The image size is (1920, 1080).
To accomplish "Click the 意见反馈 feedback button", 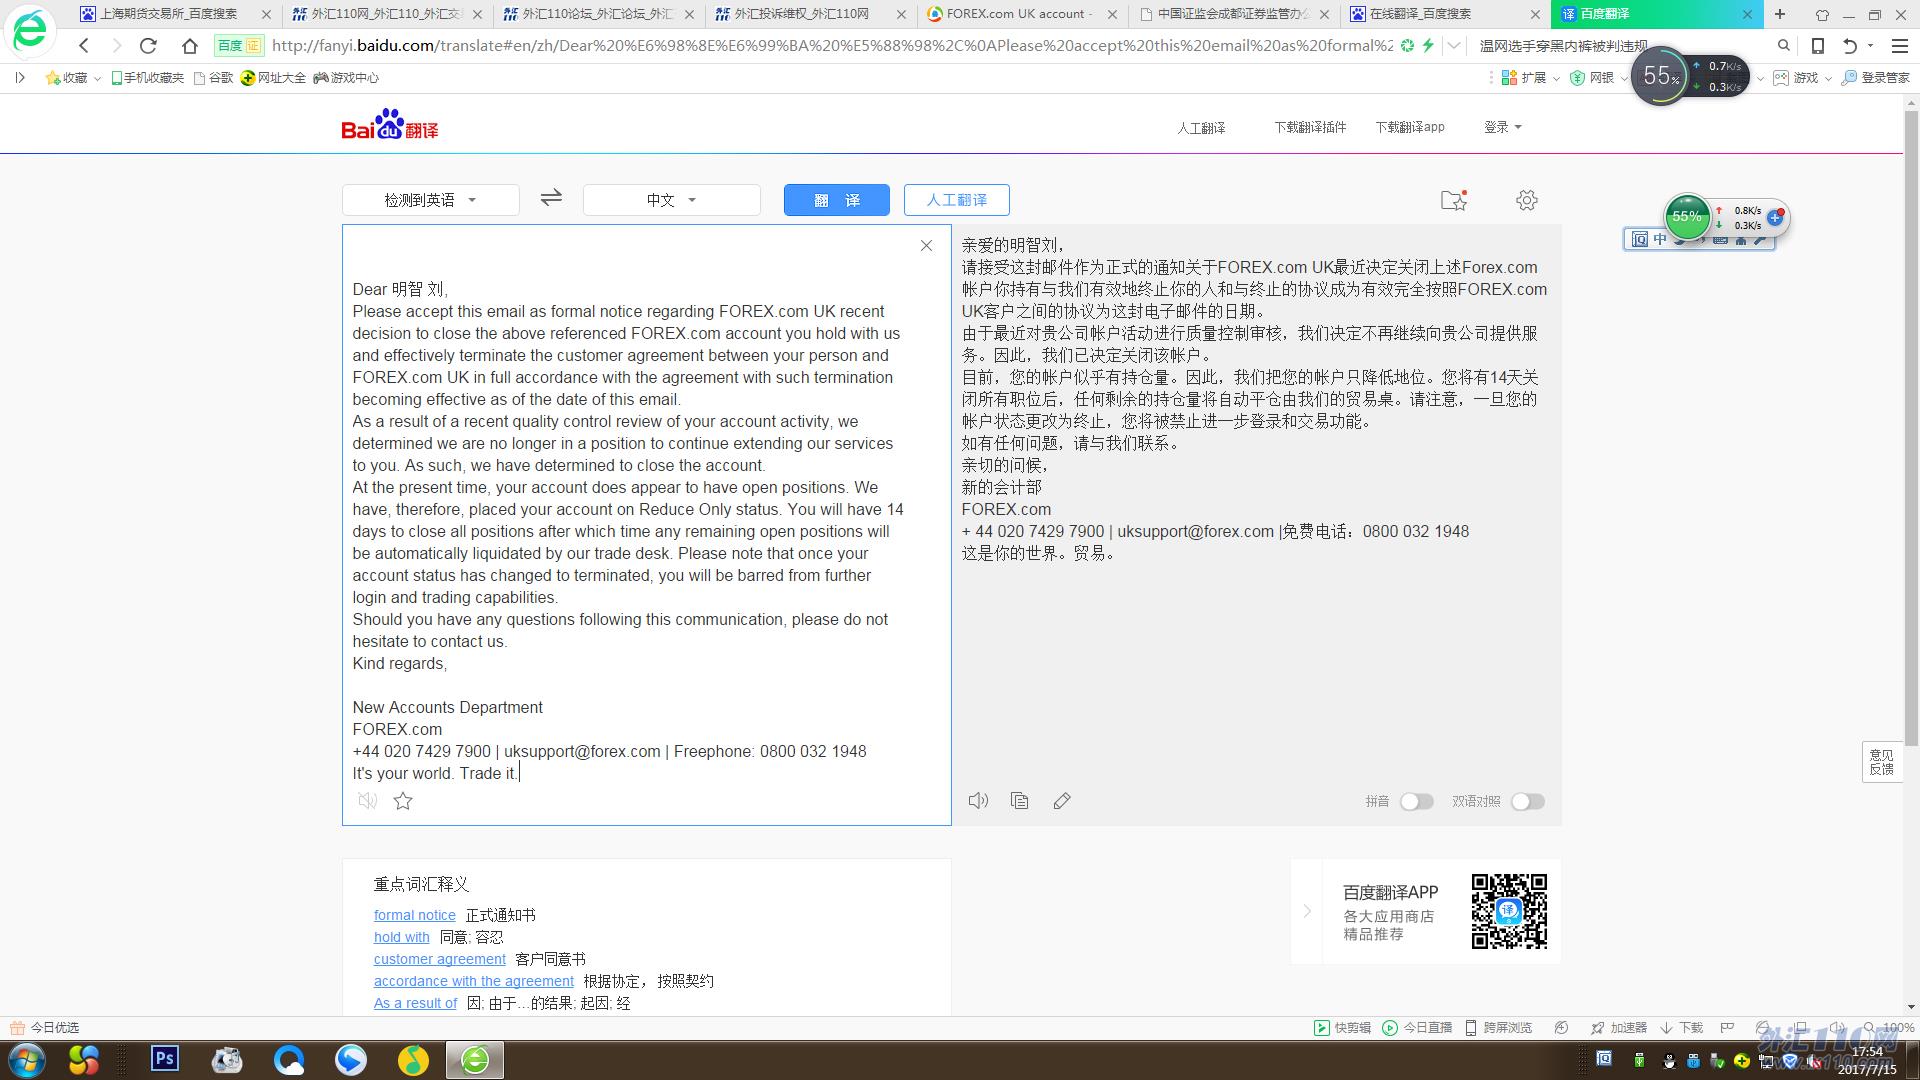I will tap(1881, 762).
